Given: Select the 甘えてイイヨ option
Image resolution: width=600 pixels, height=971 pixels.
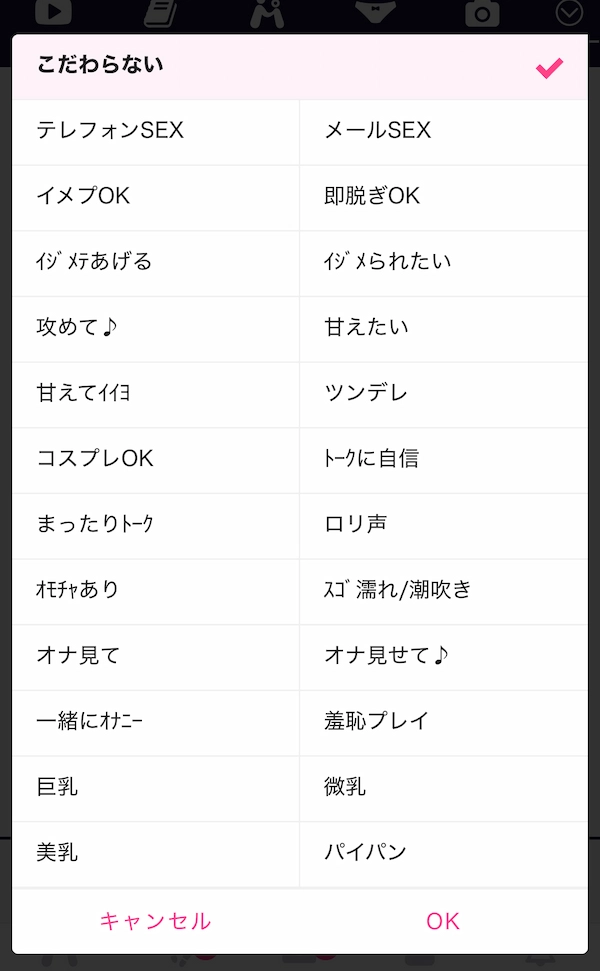Looking at the screenshot, I should click(x=156, y=393).
